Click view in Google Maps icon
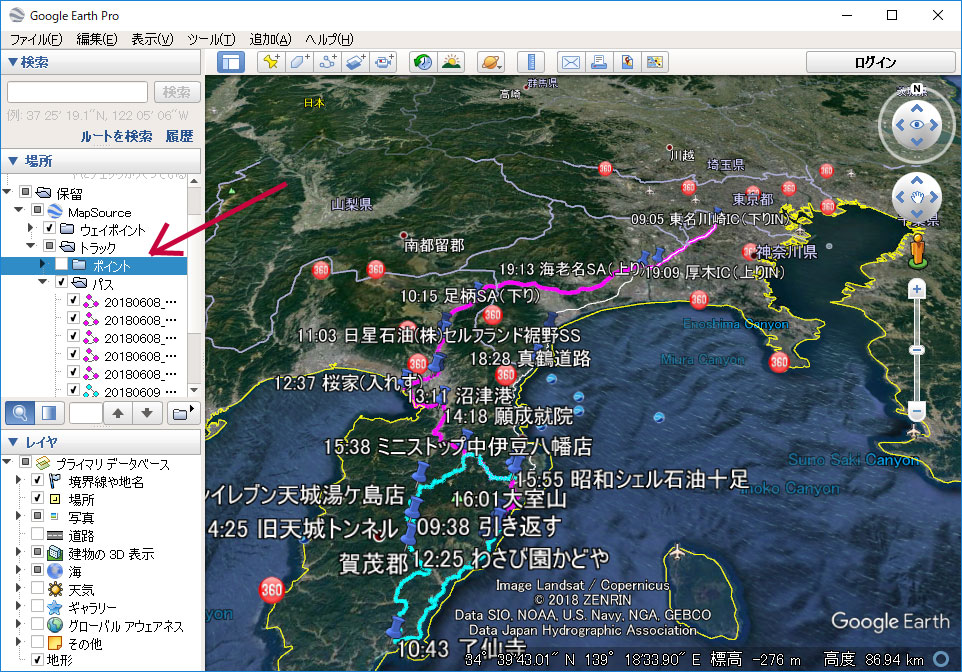 tap(655, 62)
